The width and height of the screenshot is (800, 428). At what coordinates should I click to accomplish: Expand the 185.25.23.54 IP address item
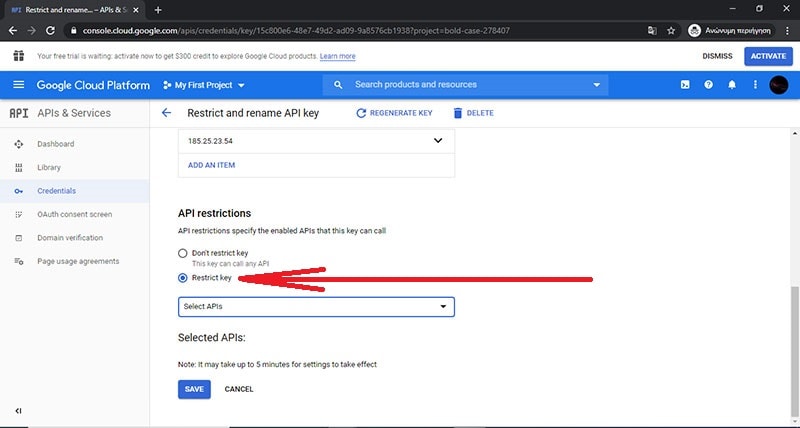pyautogui.click(x=437, y=141)
